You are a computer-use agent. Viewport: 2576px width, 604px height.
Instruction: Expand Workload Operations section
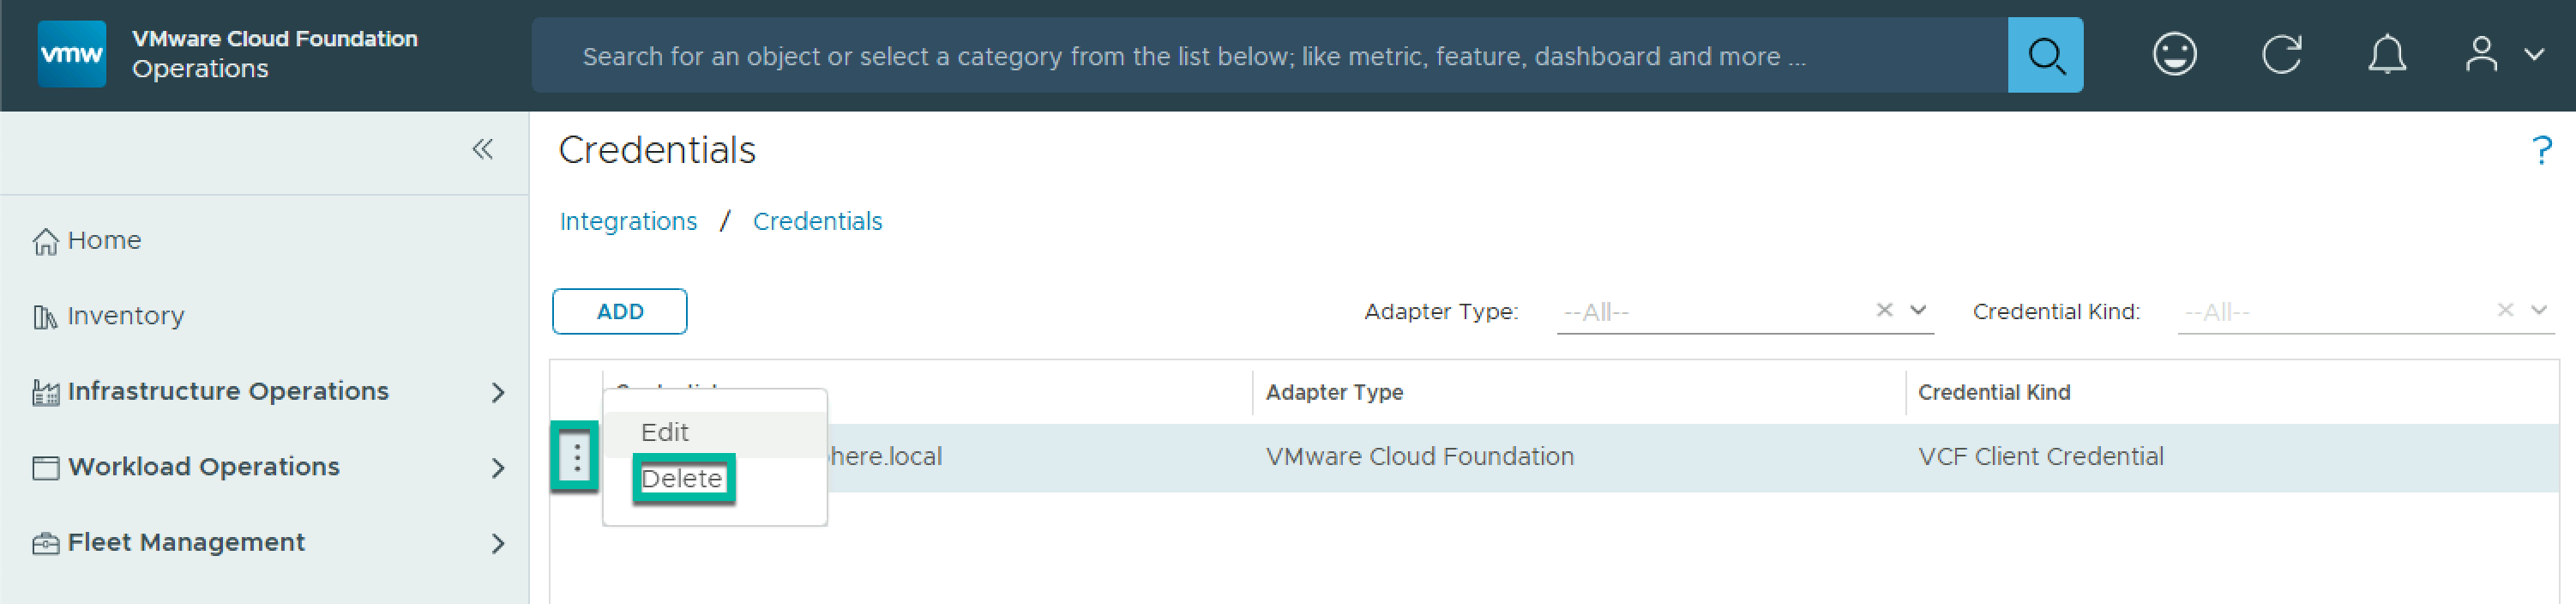point(498,468)
